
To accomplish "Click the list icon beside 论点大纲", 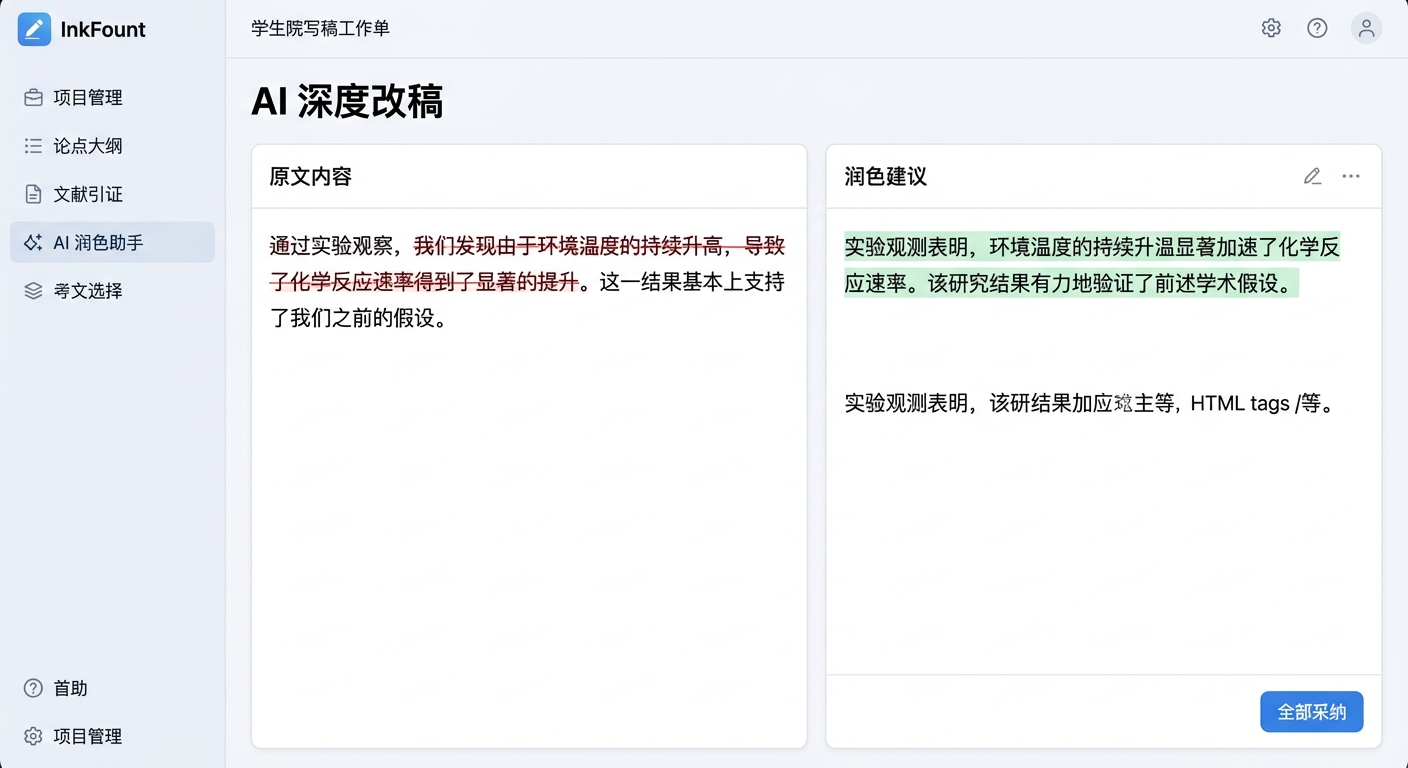I will (x=33, y=146).
